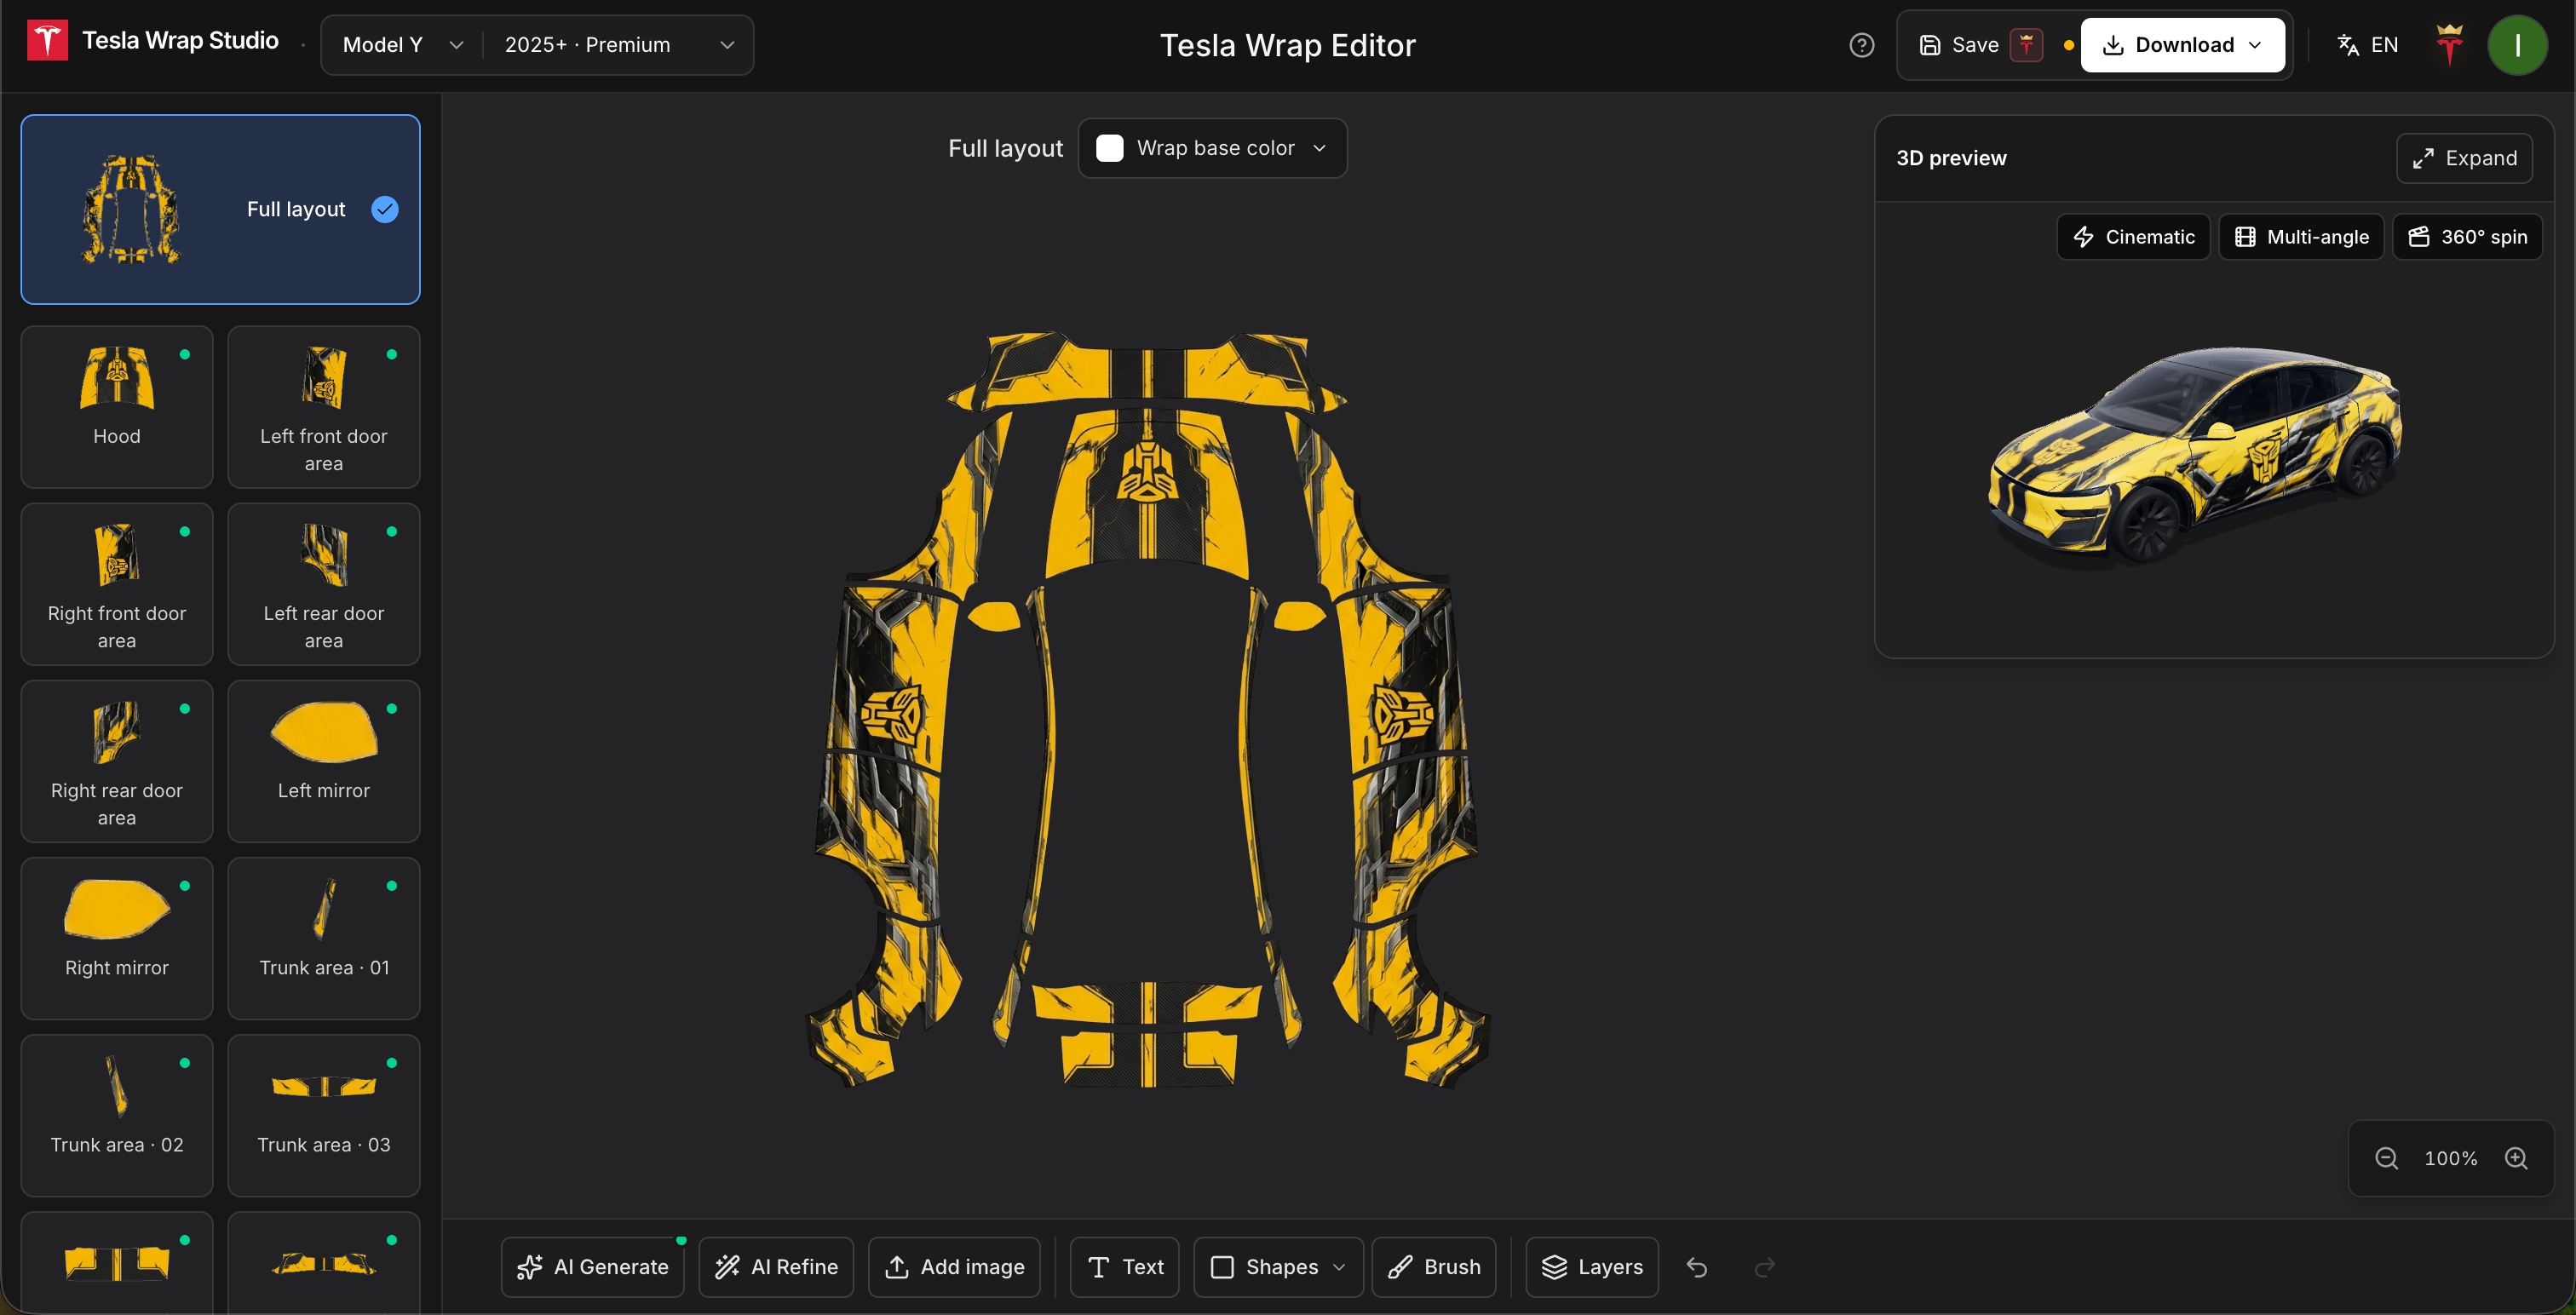Zoom out the canvas
The width and height of the screenshot is (2576, 1315).
tap(2386, 1158)
